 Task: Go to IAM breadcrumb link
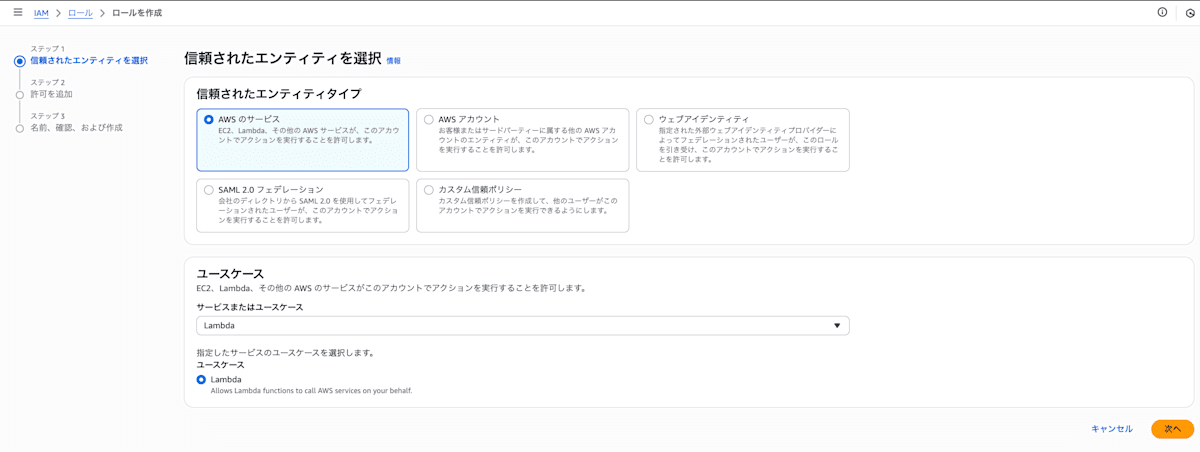pyautogui.click(x=41, y=13)
